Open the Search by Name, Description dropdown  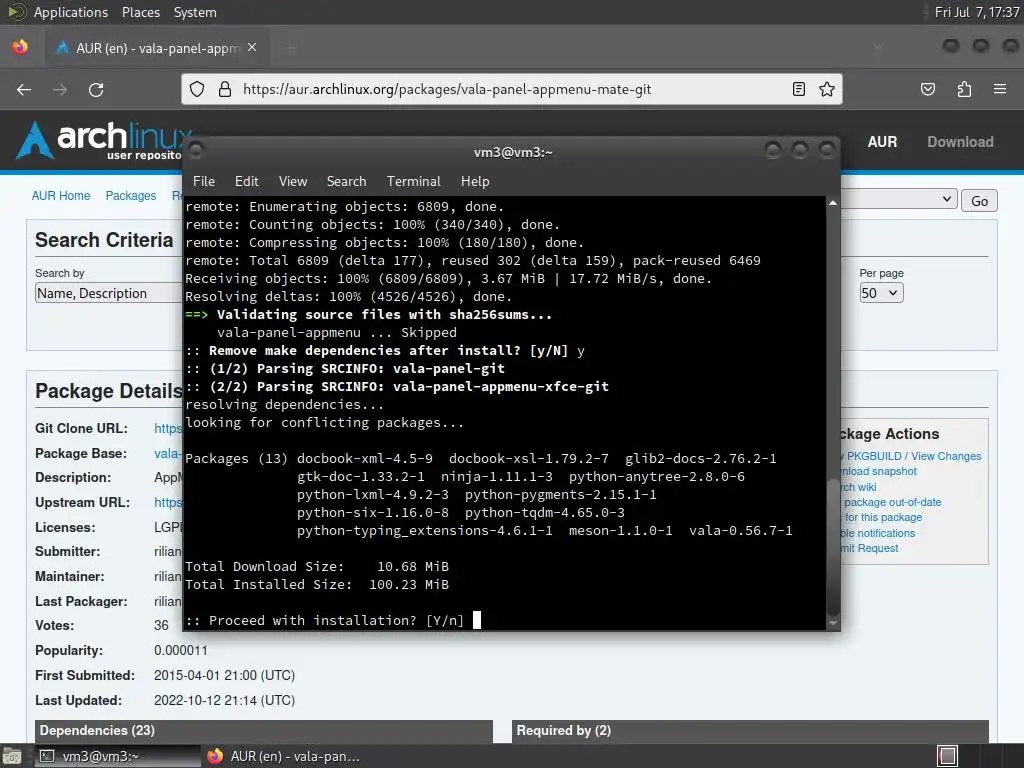(x=108, y=293)
